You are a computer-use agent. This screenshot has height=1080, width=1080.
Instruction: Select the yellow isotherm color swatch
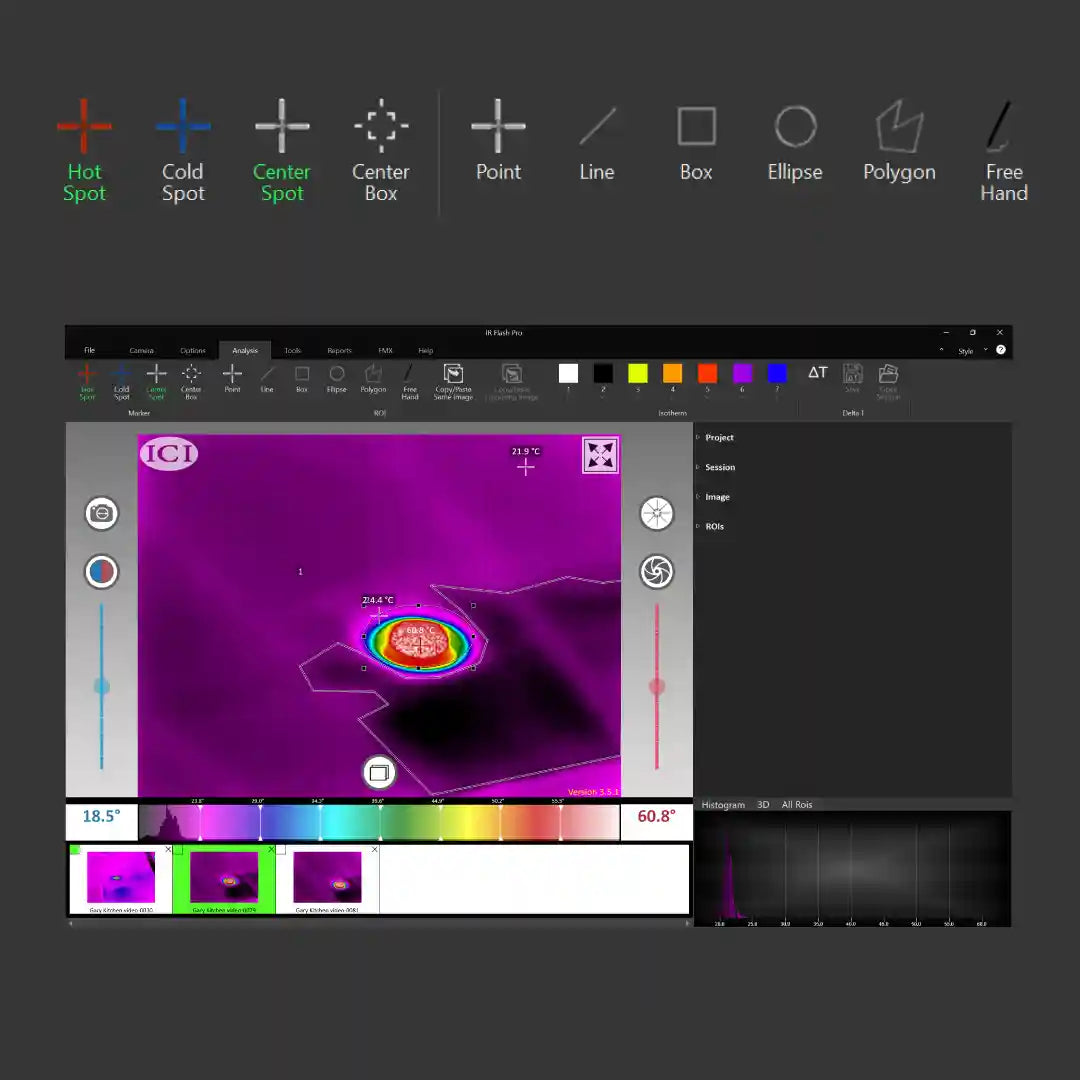638,373
